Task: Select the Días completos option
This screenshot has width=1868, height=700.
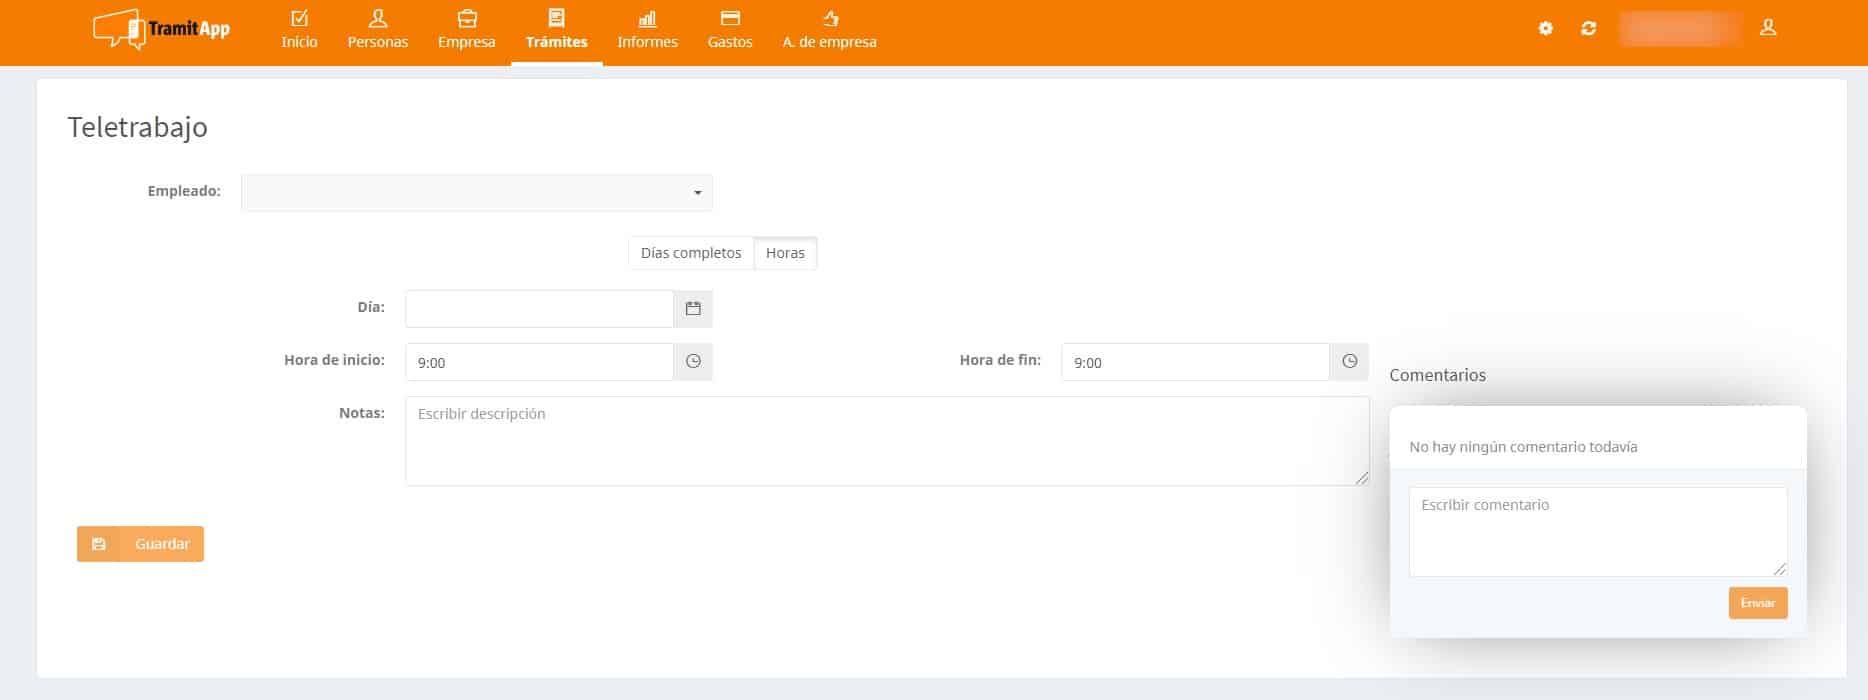Action: (x=691, y=253)
